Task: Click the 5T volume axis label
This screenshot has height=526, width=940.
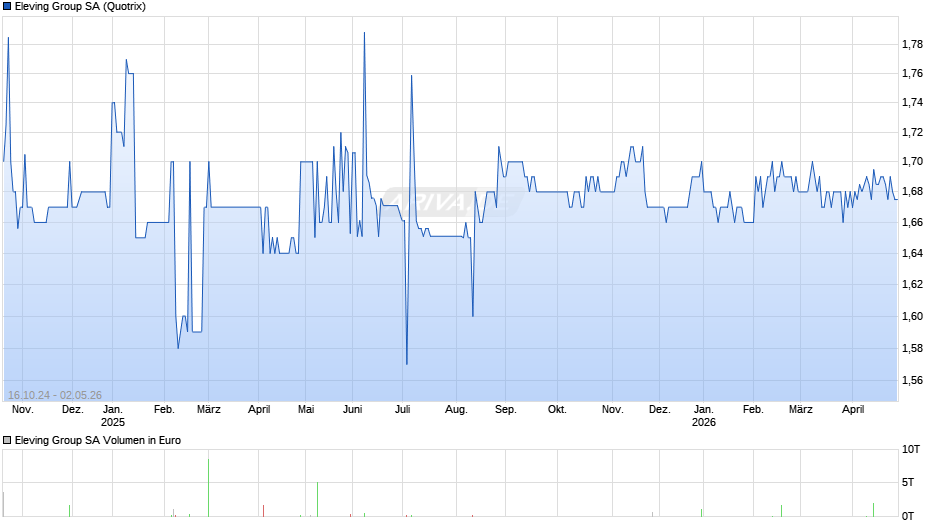Action: tap(908, 483)
